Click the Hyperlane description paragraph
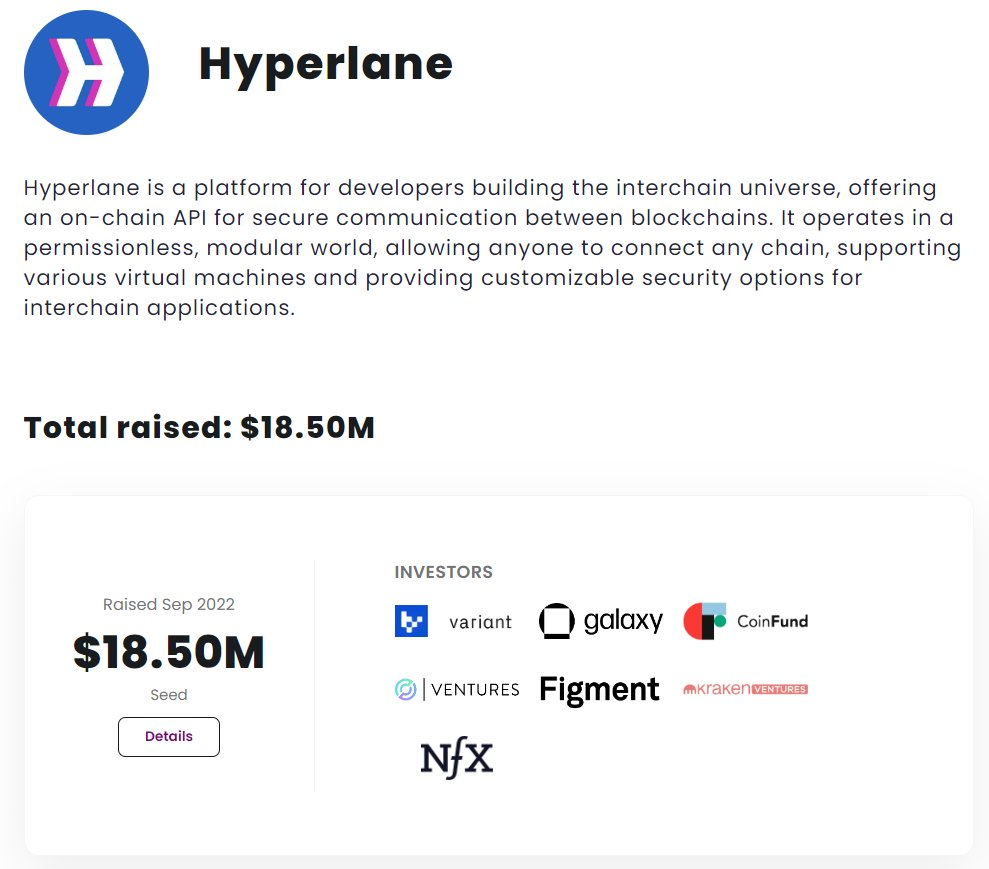 tap(492, 248)
